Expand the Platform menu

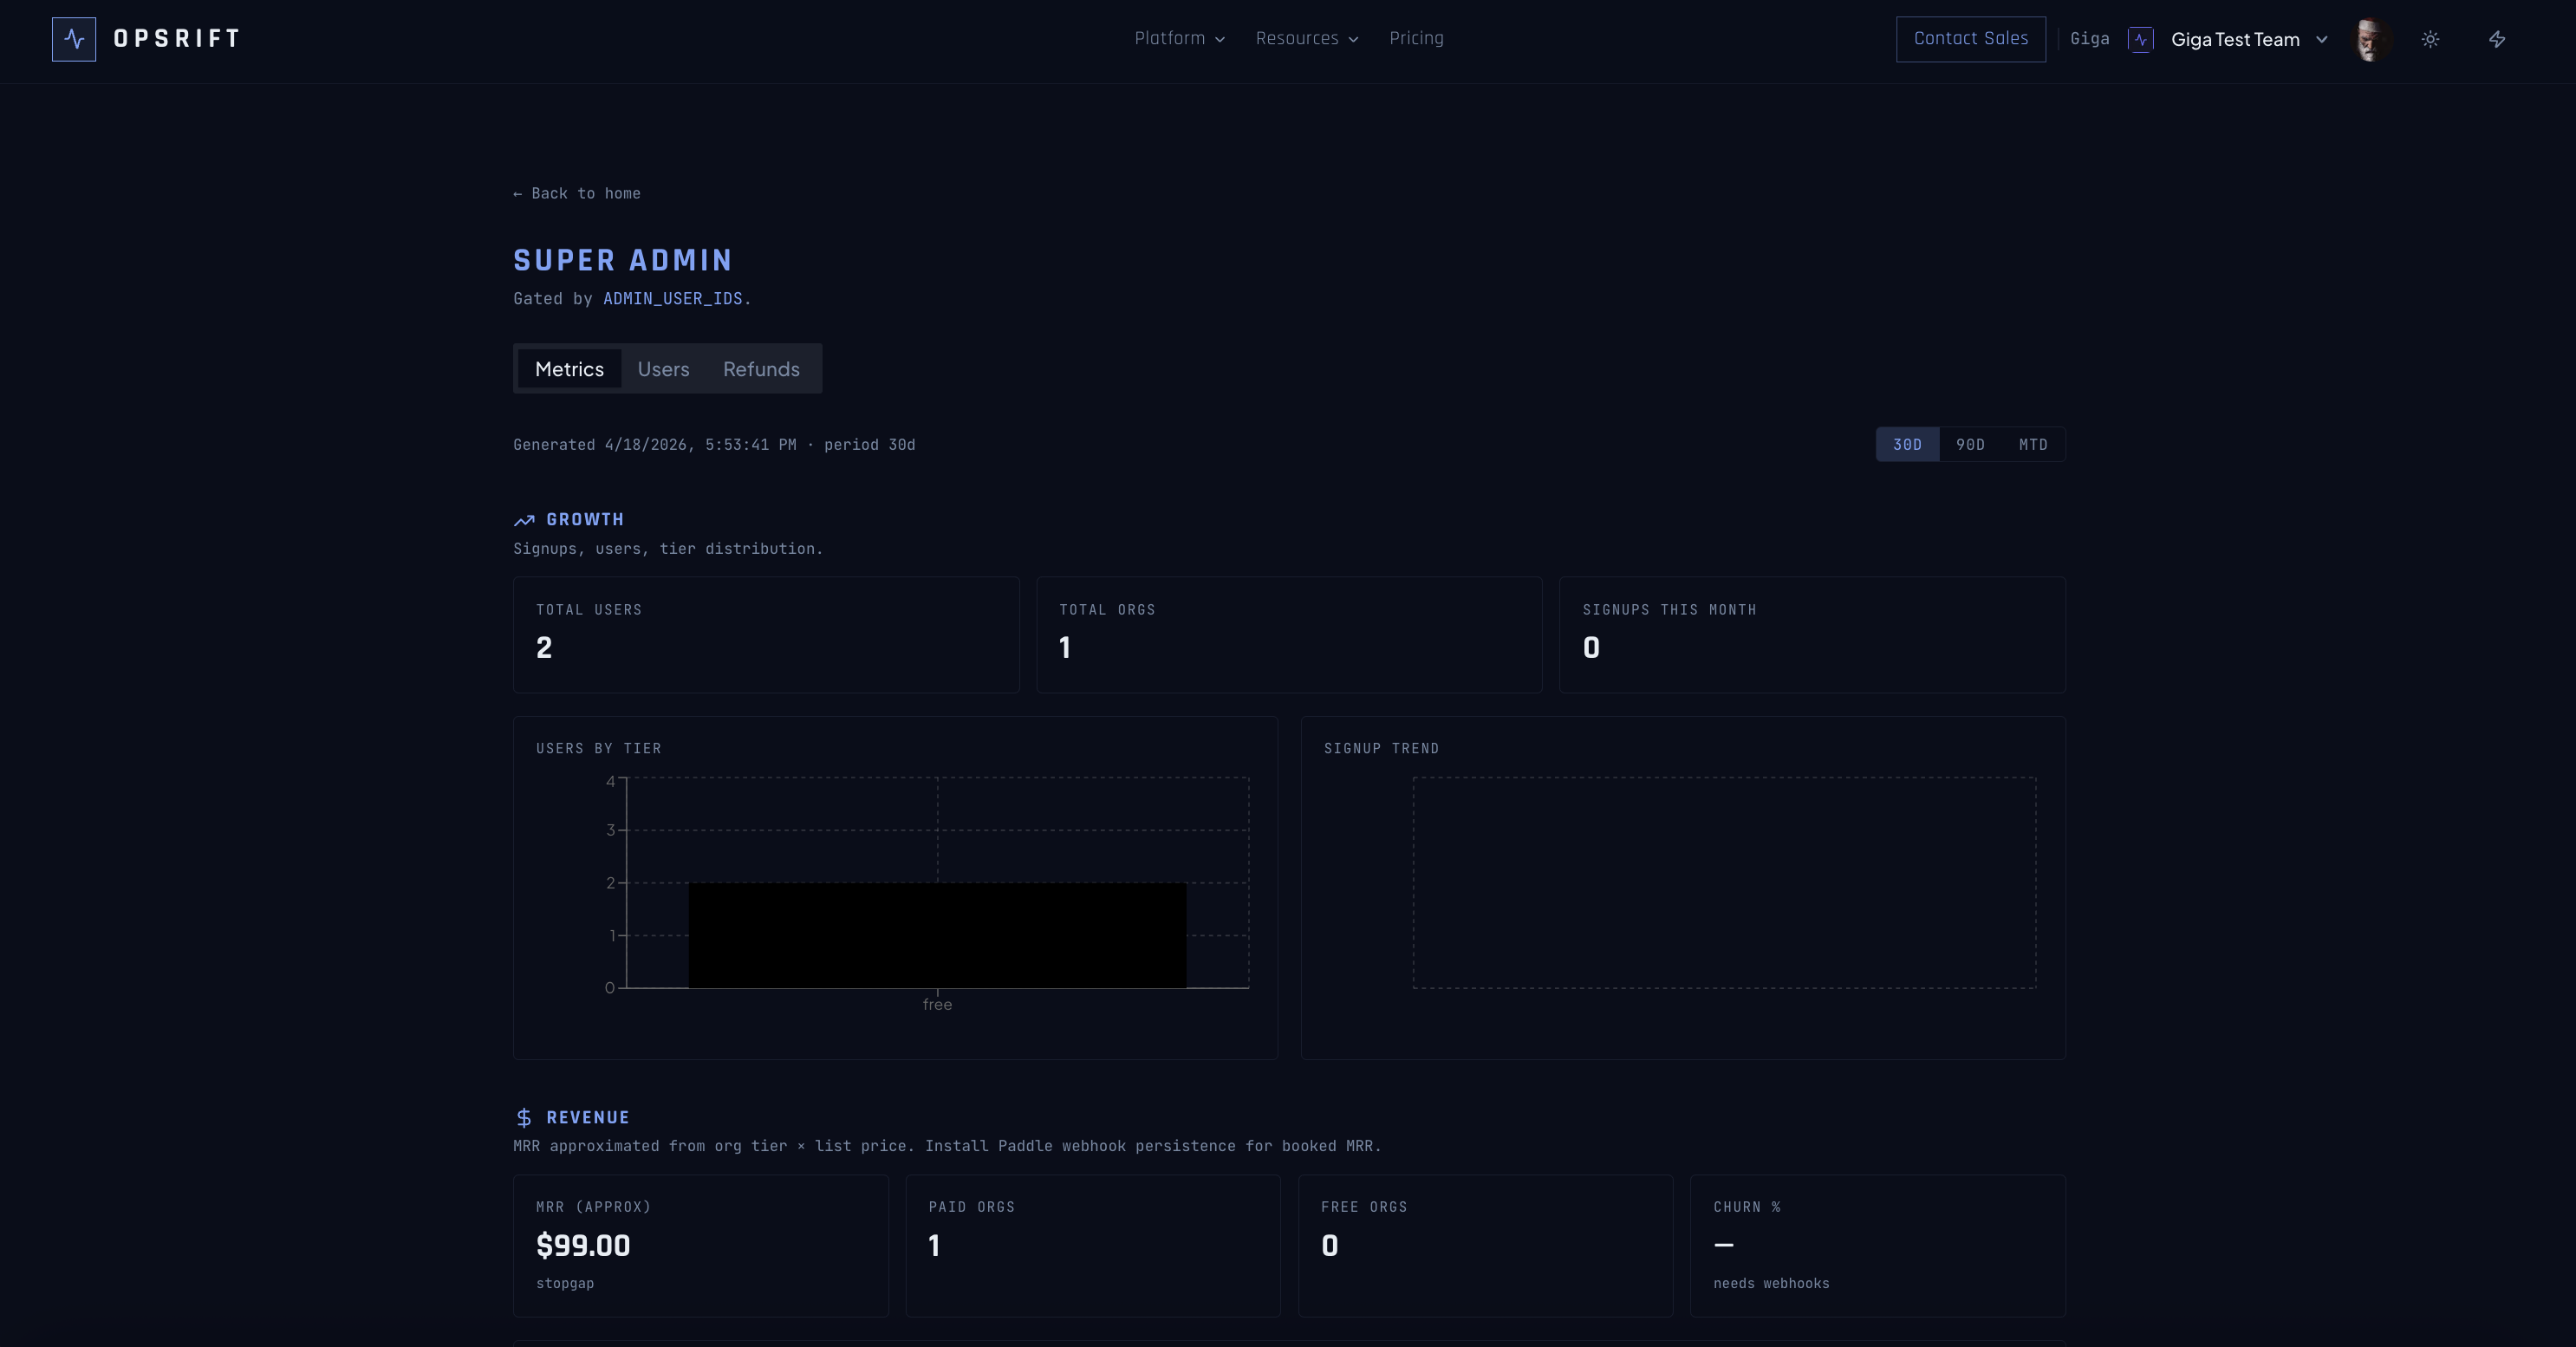1179,39
